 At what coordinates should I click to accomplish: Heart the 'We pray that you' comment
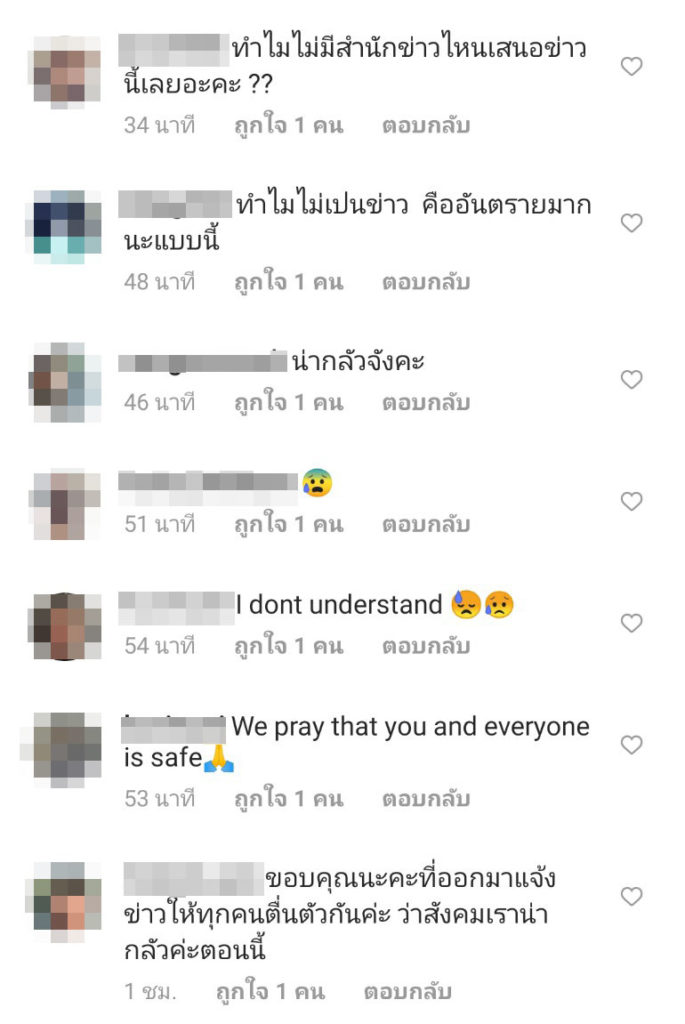[631, 744]
